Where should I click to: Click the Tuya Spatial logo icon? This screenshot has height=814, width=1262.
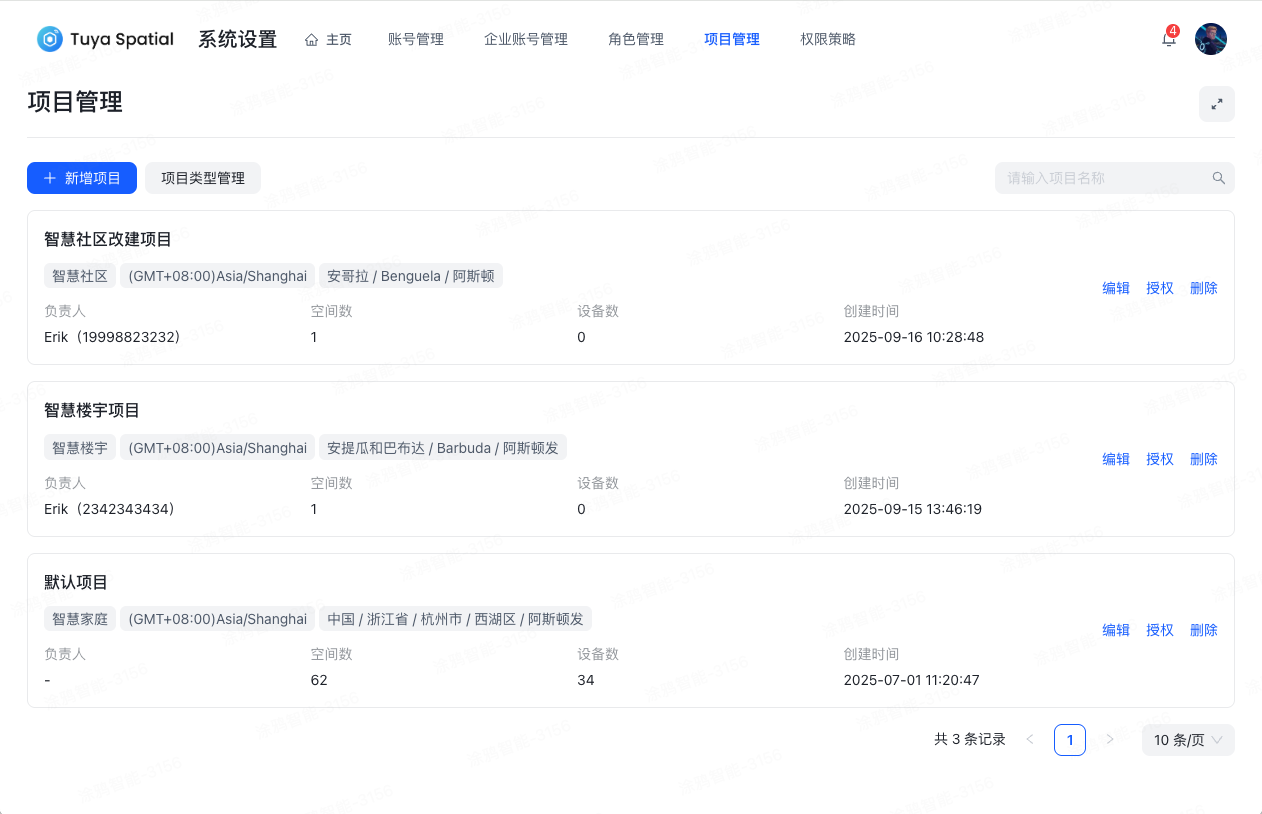pyautogui.click(x=49, y=39)
